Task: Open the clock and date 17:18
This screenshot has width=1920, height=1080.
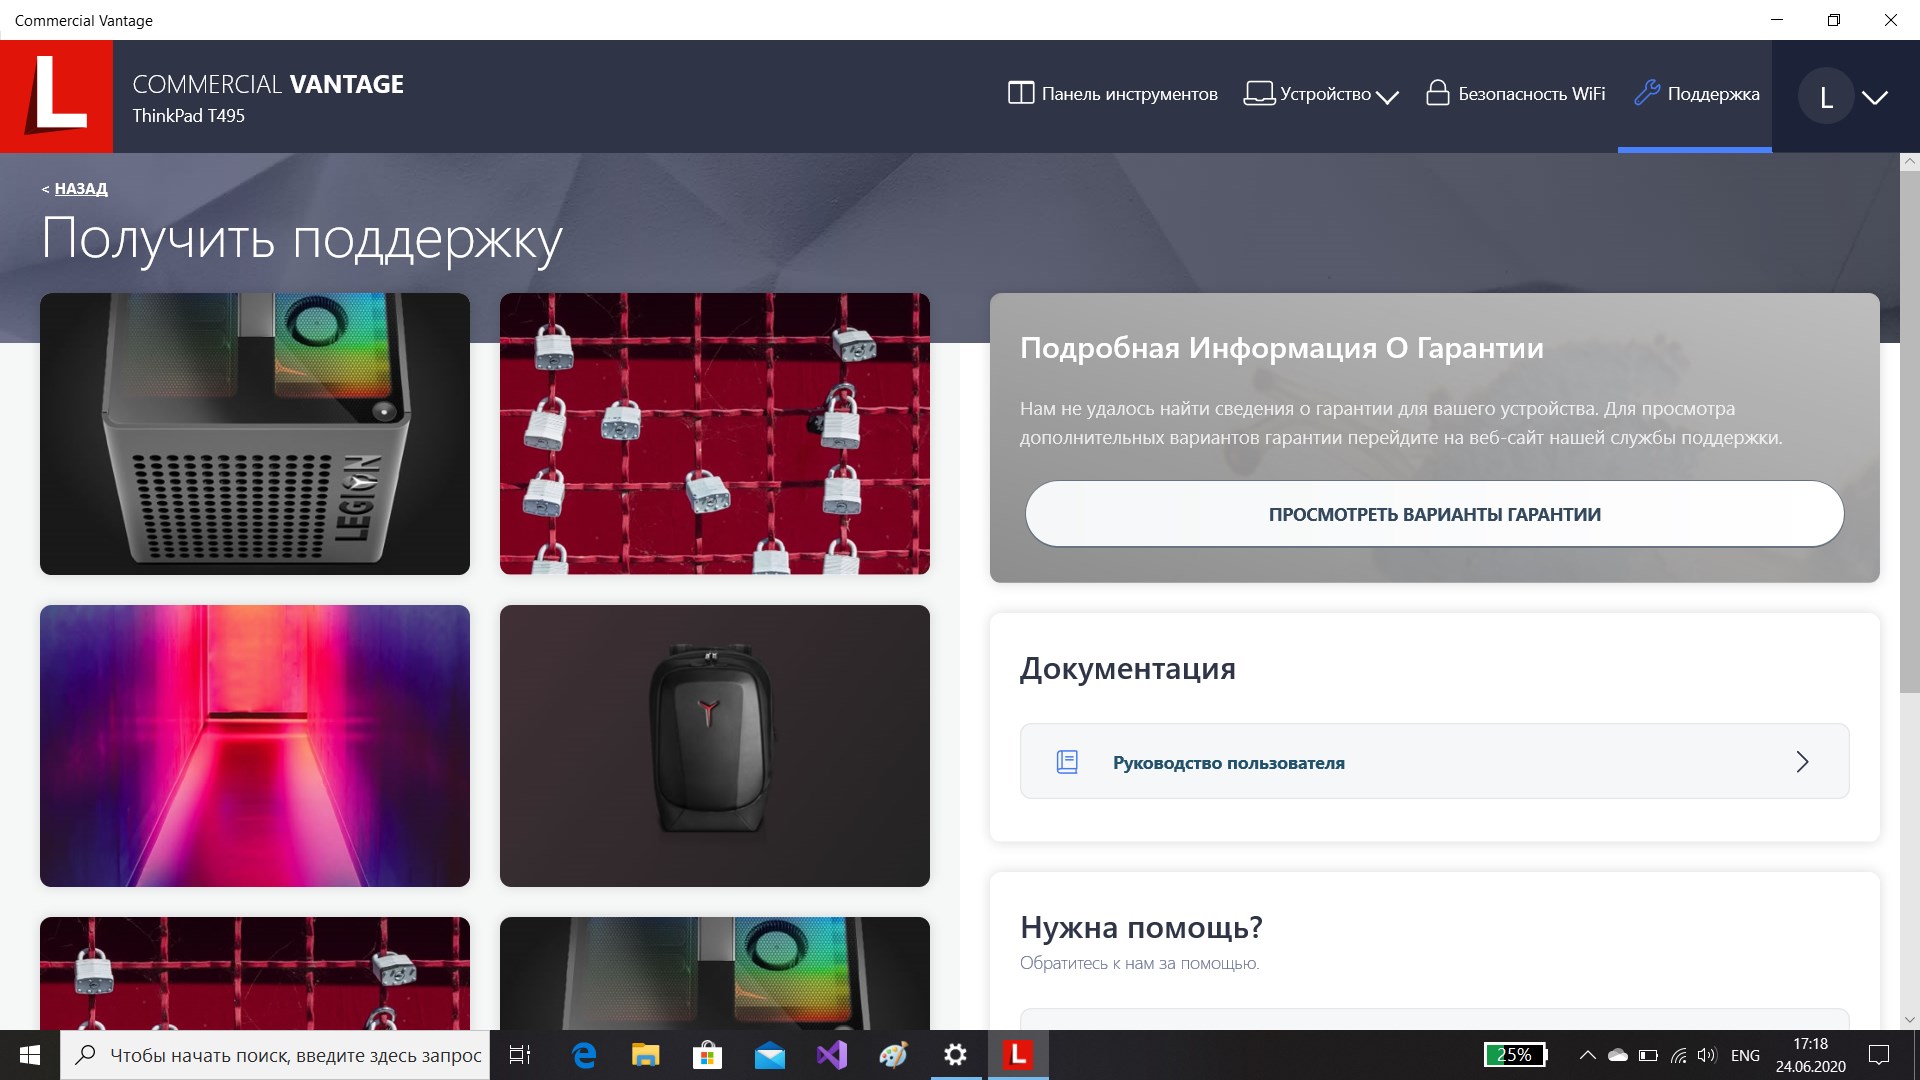Action: 1810,1055
